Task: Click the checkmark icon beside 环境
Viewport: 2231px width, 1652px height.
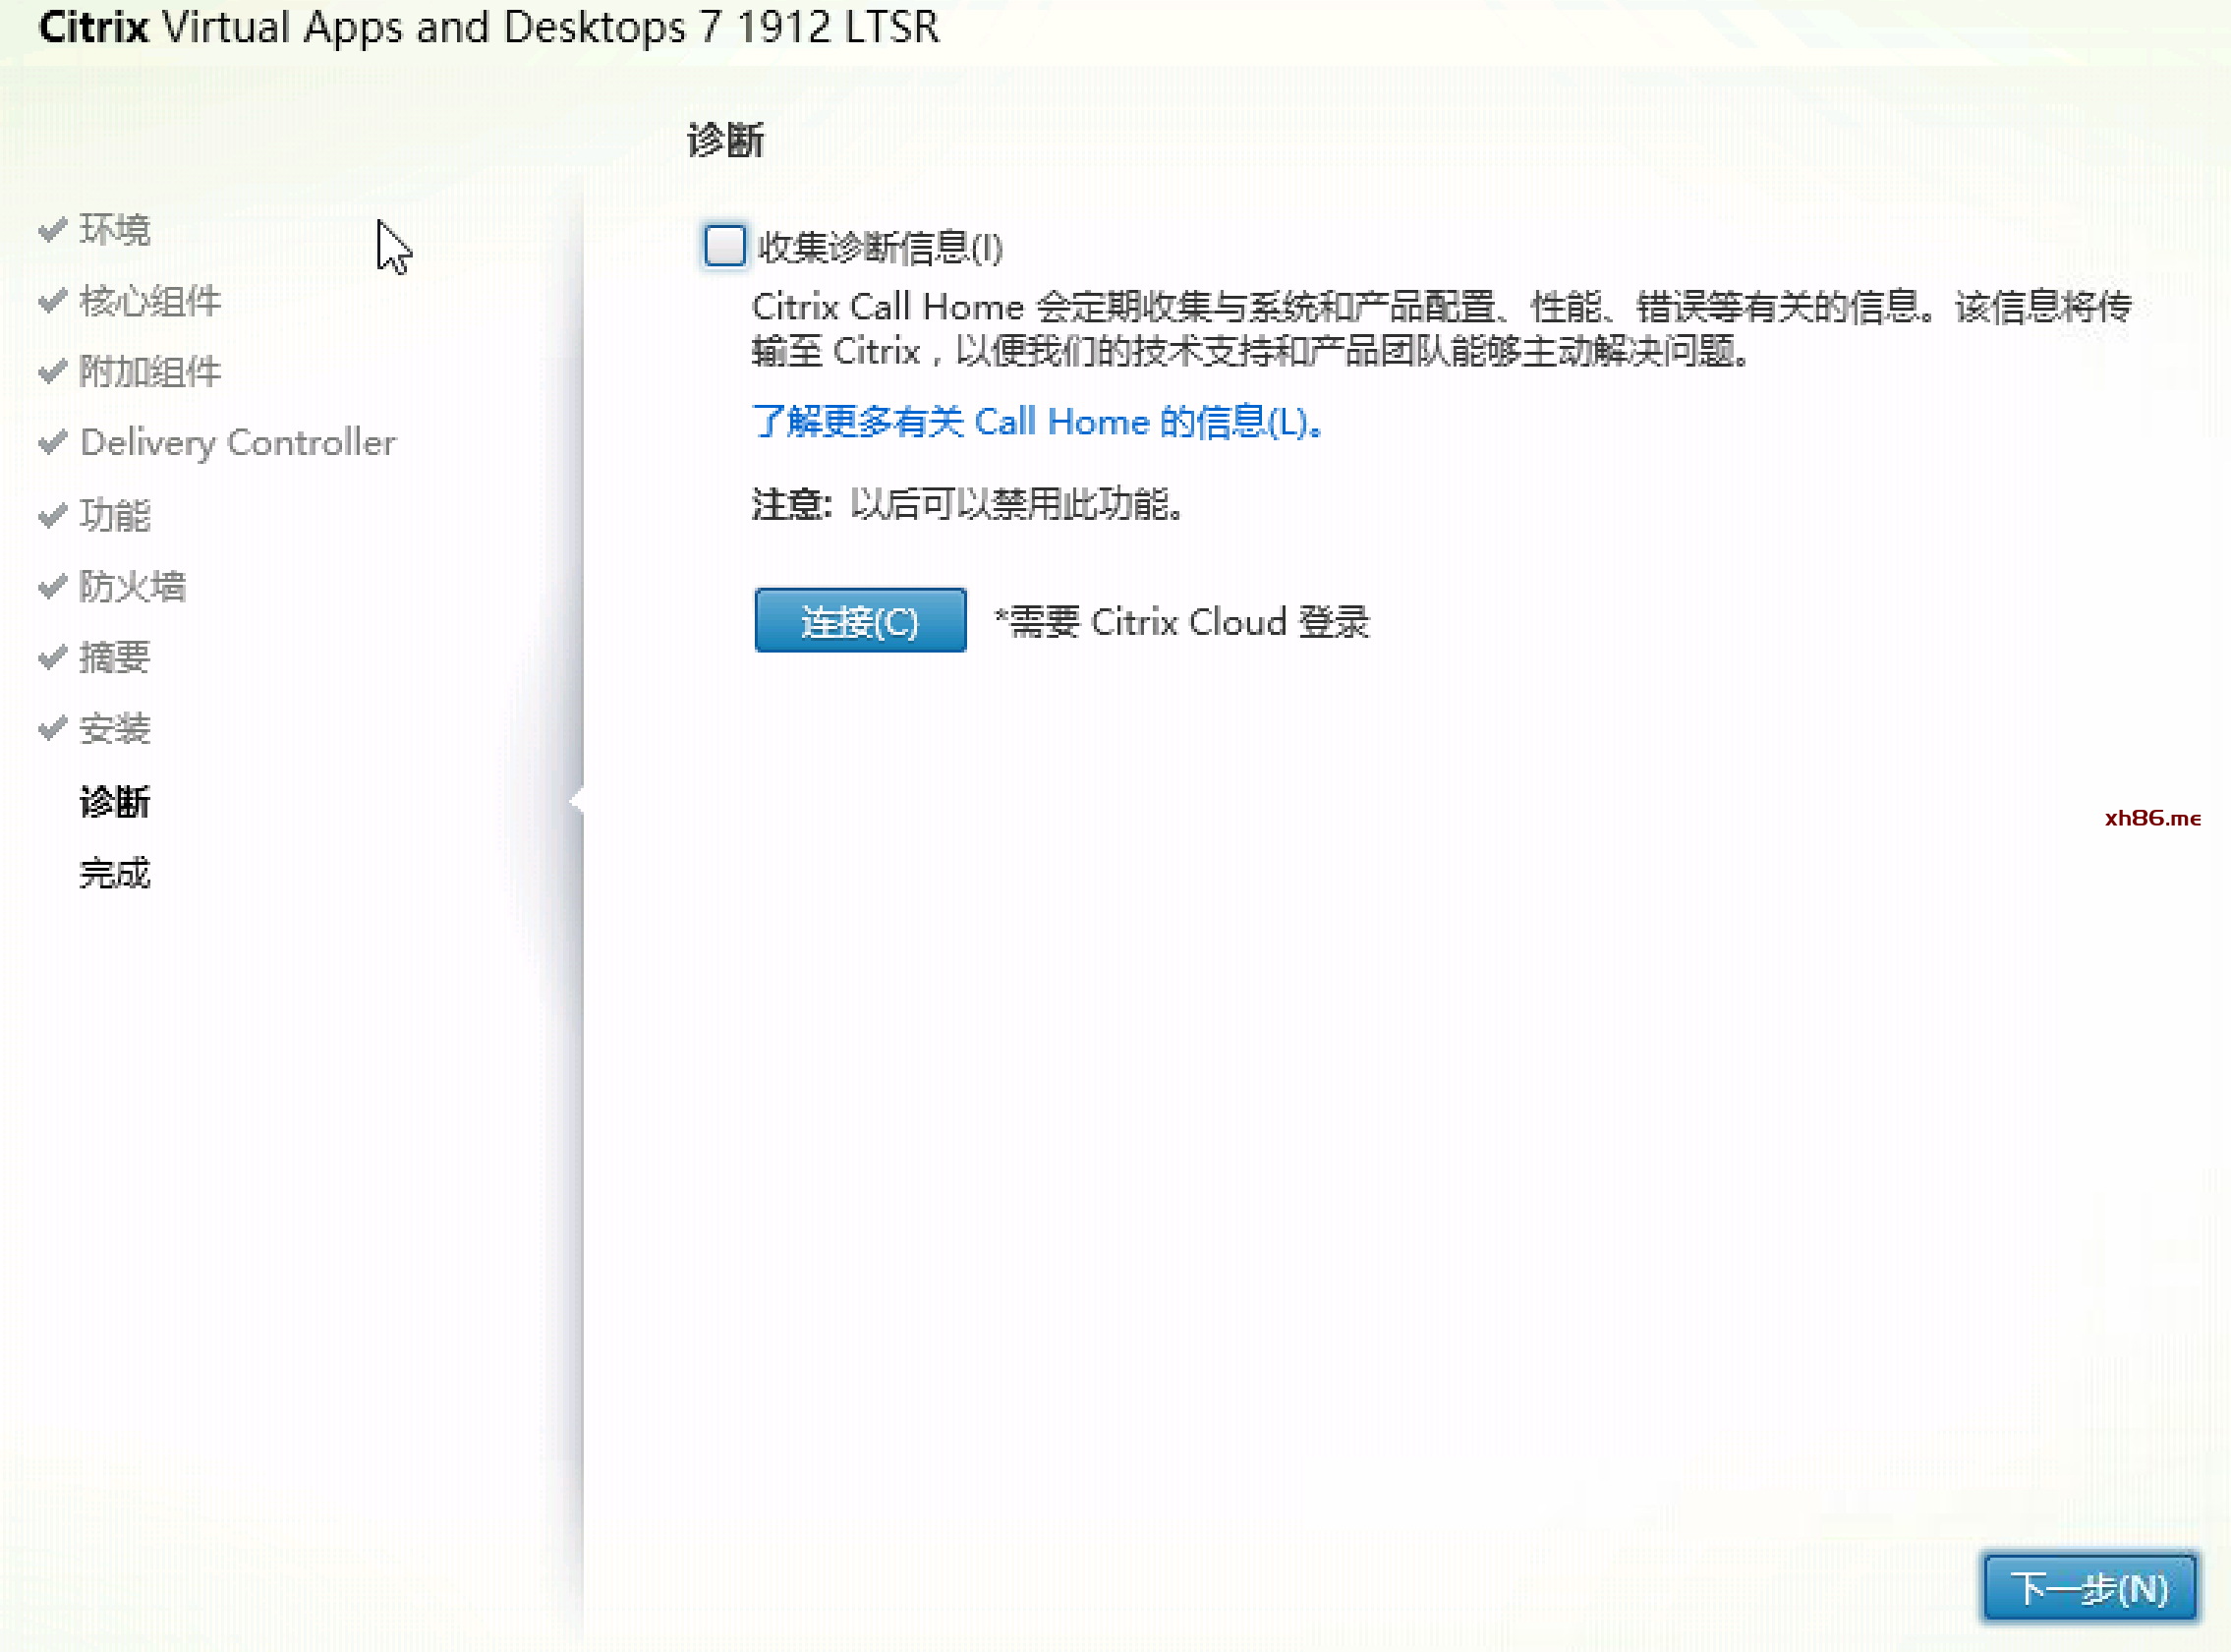Action: coord(52,230)
